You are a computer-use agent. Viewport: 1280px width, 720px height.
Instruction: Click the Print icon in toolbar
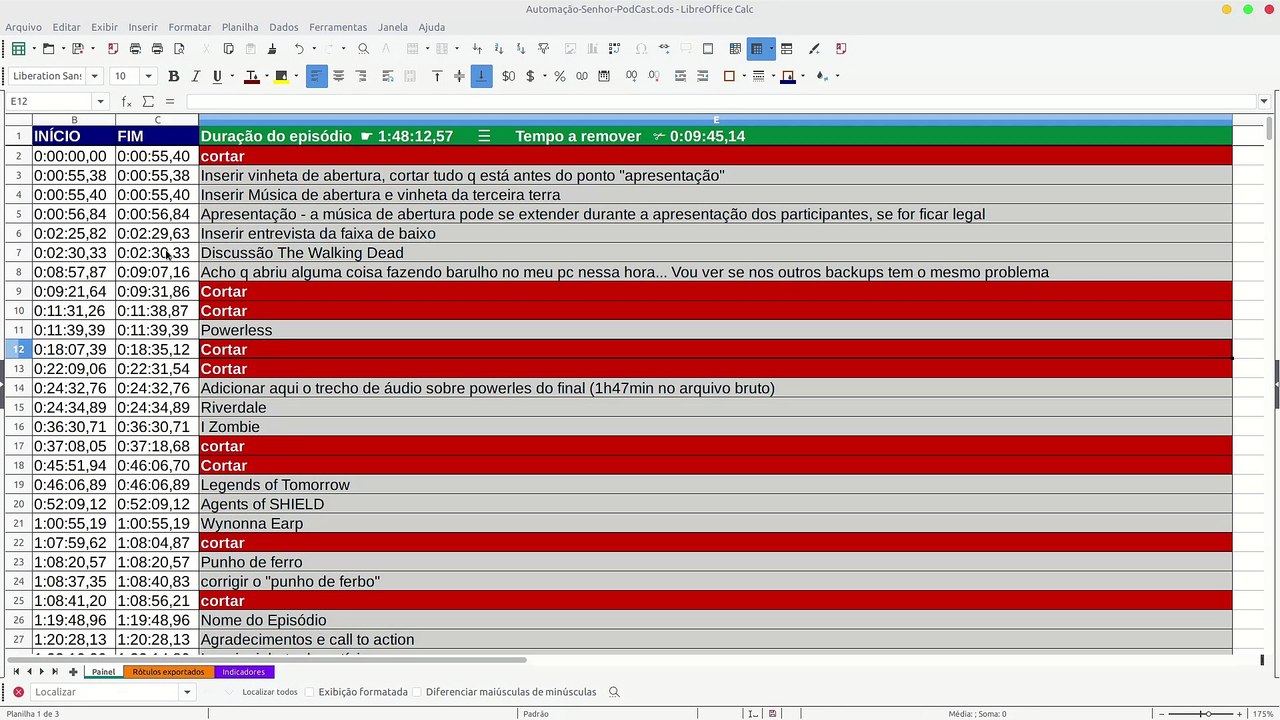(x=157, y=48)
